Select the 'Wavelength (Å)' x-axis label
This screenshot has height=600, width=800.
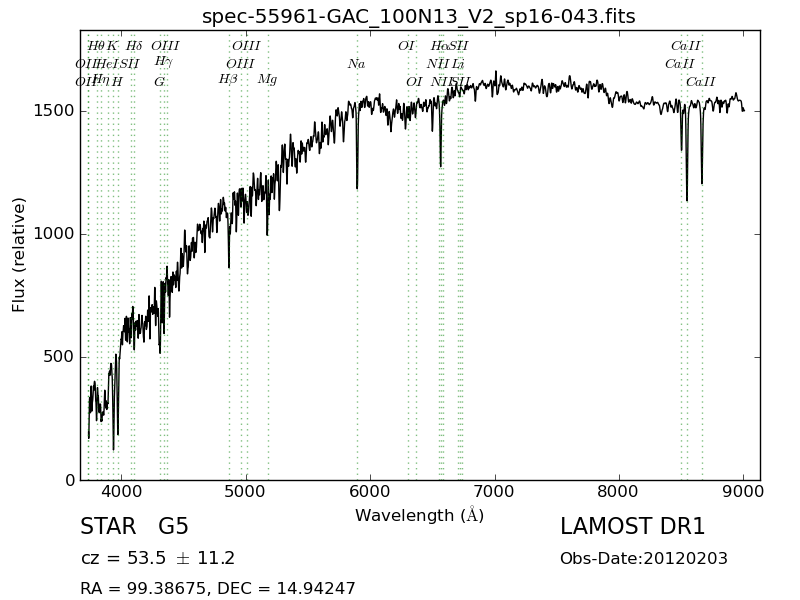pyautogui.click(x=419, y=515)
